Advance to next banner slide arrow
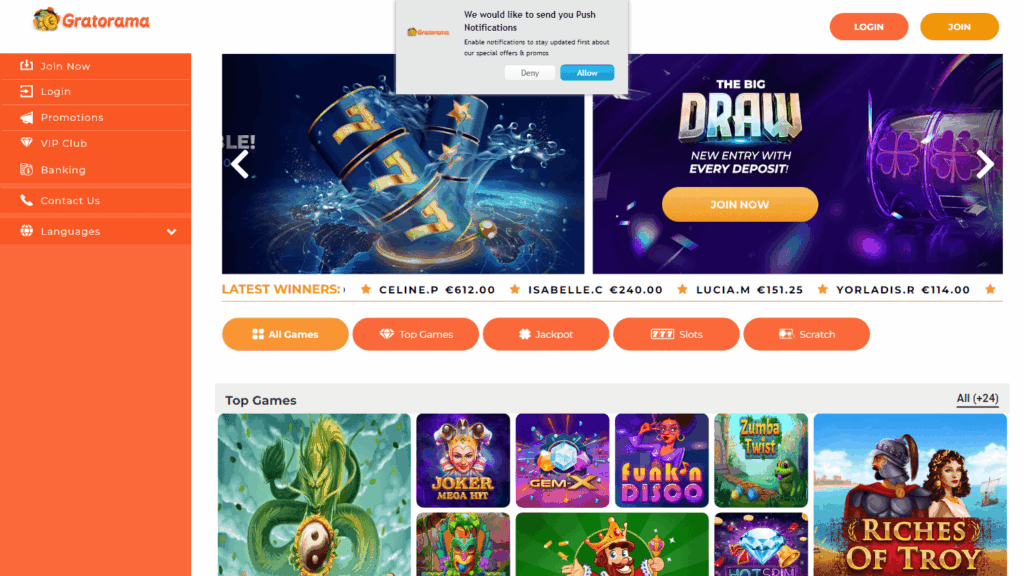 (984, 164)
